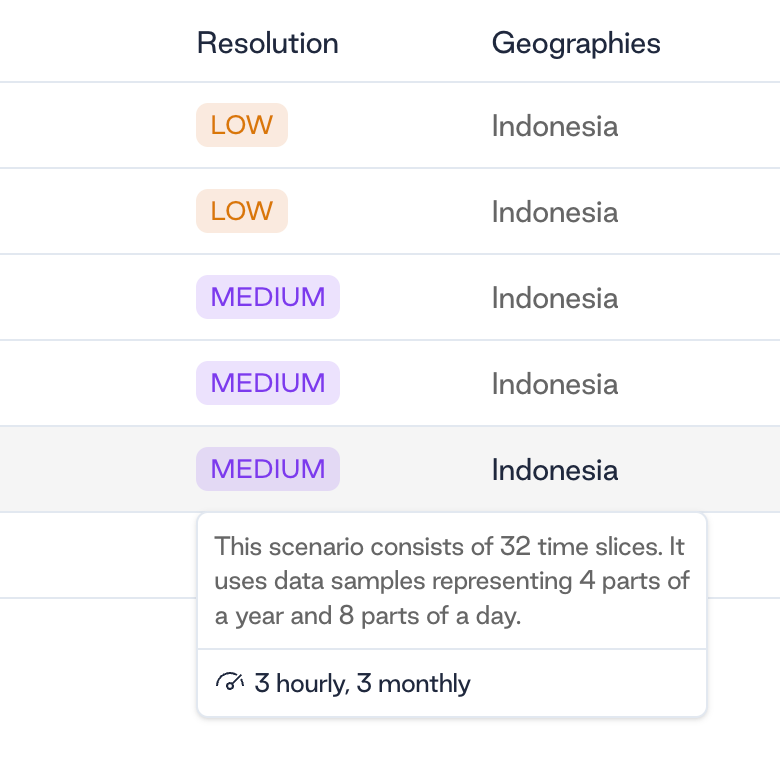
Task: Click the Geographies column header
Action: click(576, 43)
